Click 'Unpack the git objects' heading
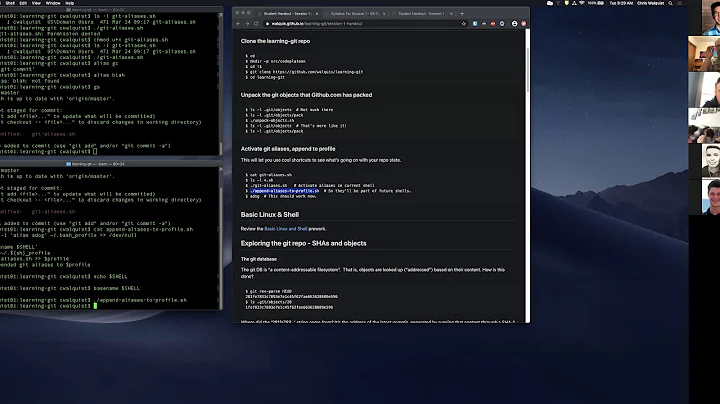 click(x=306, y=95)
